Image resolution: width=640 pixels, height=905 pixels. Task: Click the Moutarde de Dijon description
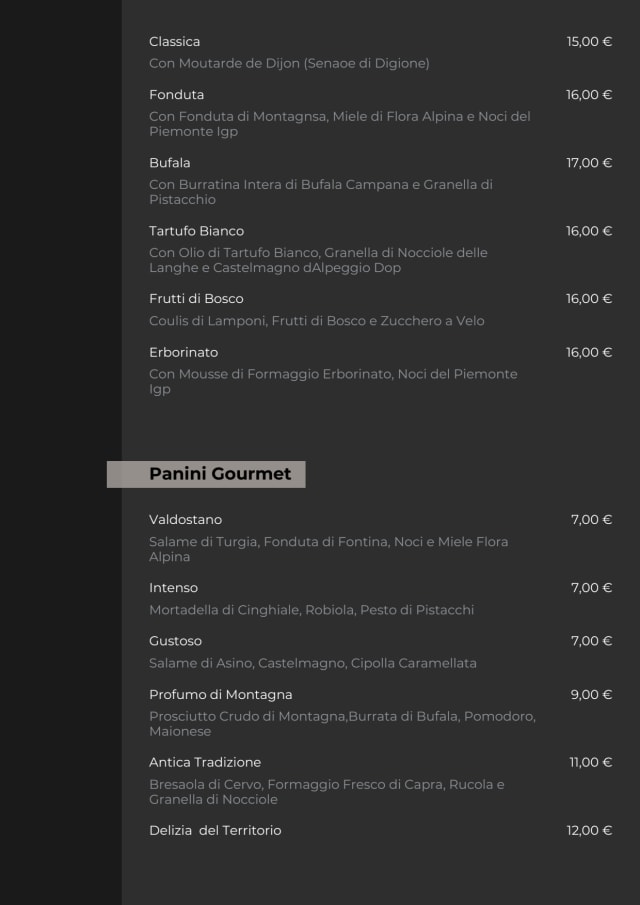[x=289, y=64]
